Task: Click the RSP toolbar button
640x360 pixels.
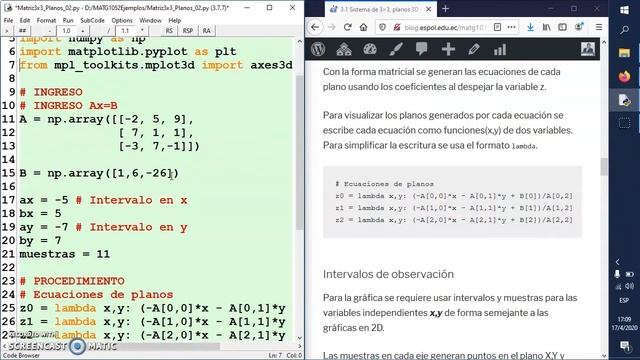Action: pos(187,31)
